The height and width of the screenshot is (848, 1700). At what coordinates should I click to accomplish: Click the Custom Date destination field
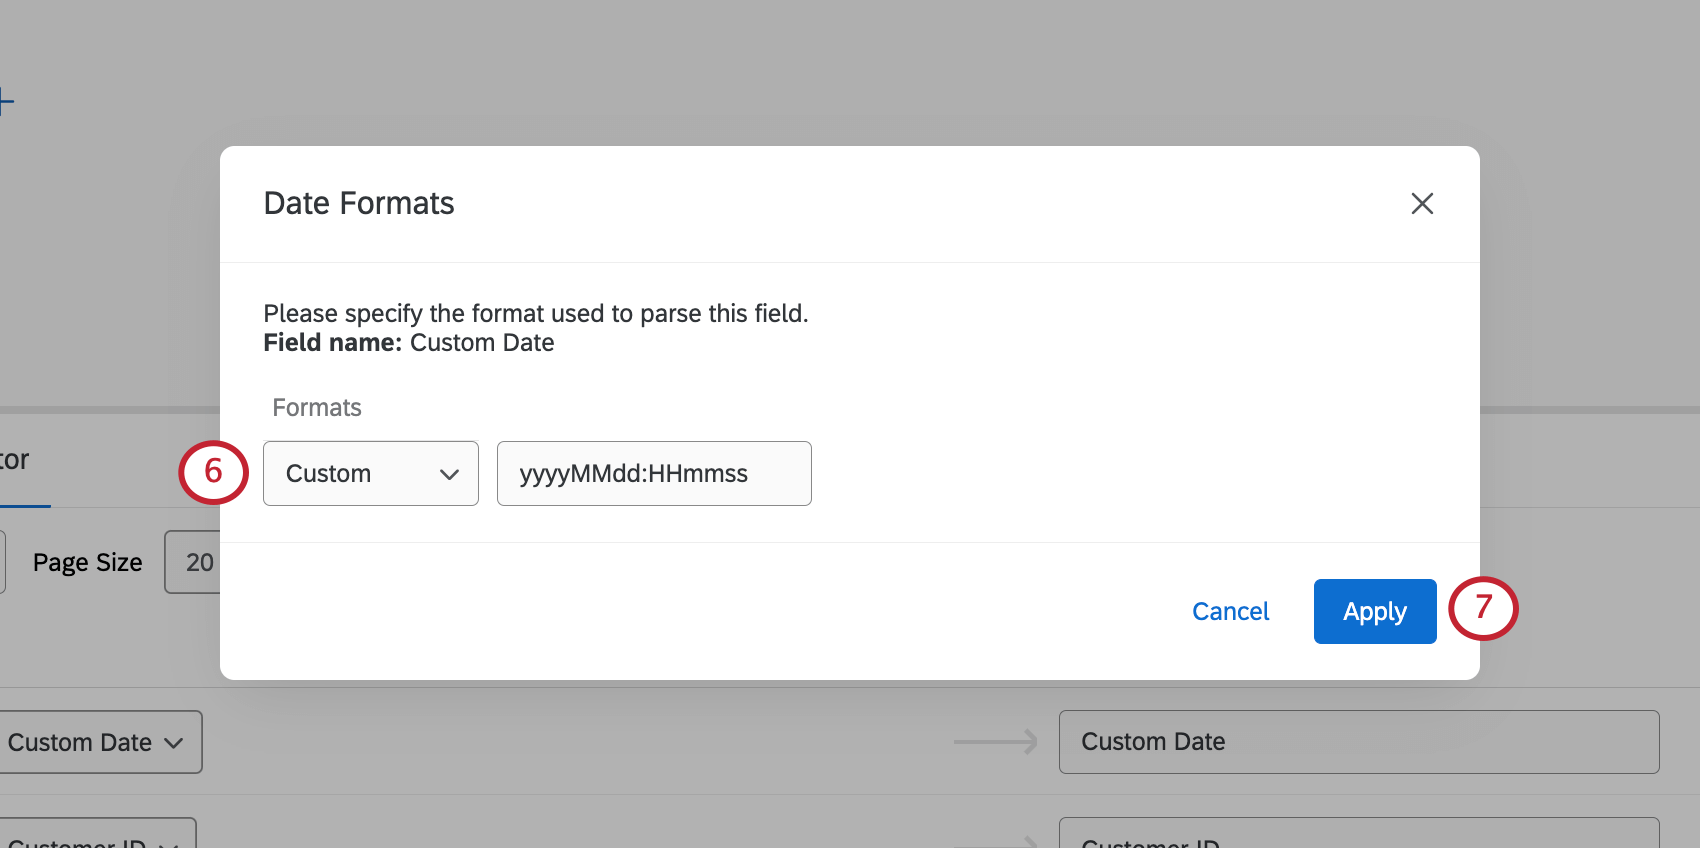1358,742
